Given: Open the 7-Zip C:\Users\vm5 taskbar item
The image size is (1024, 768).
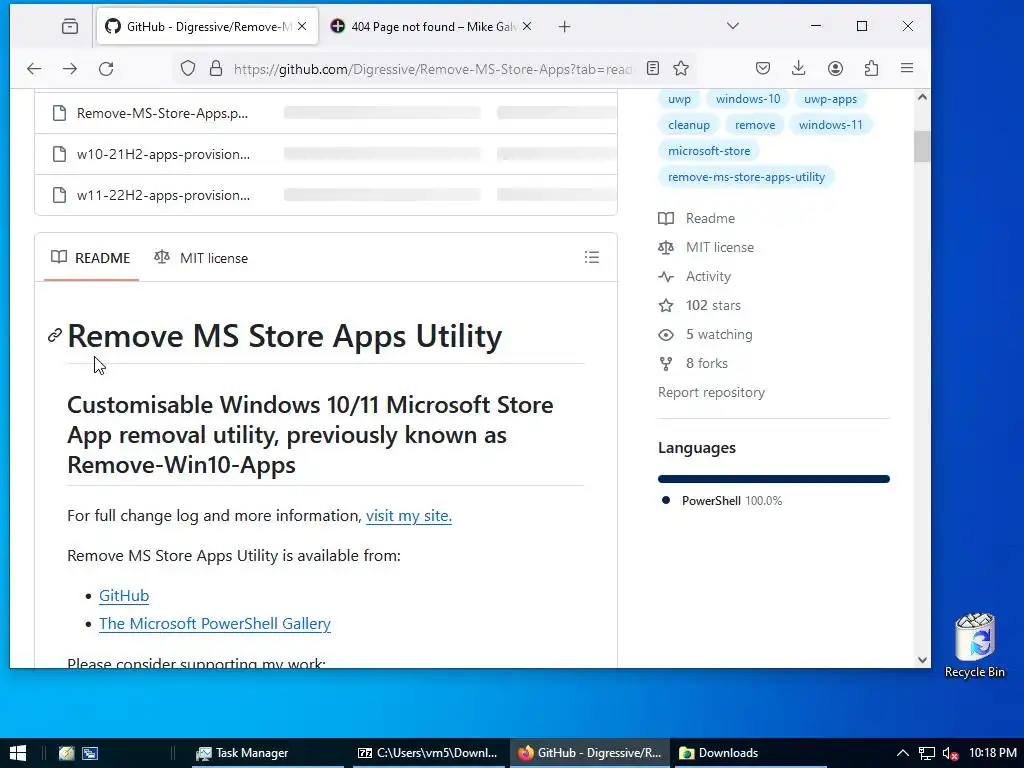Looking at the screenshot, I should (x=427, y=753).
